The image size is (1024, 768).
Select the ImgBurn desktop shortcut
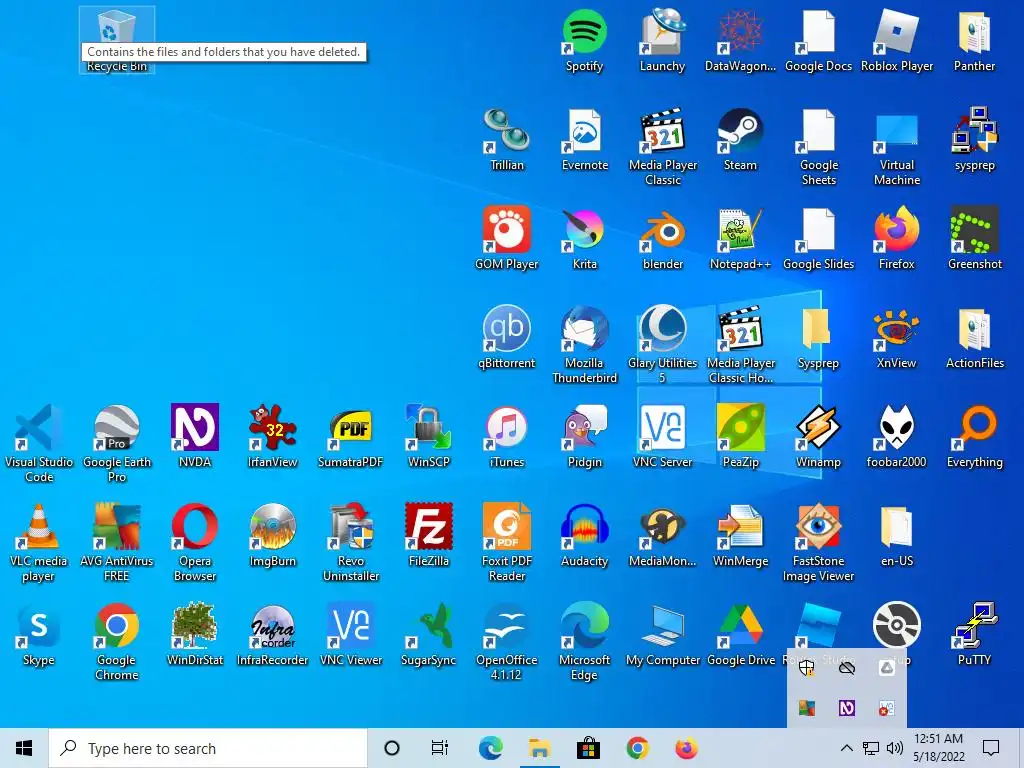click(272, 536)
